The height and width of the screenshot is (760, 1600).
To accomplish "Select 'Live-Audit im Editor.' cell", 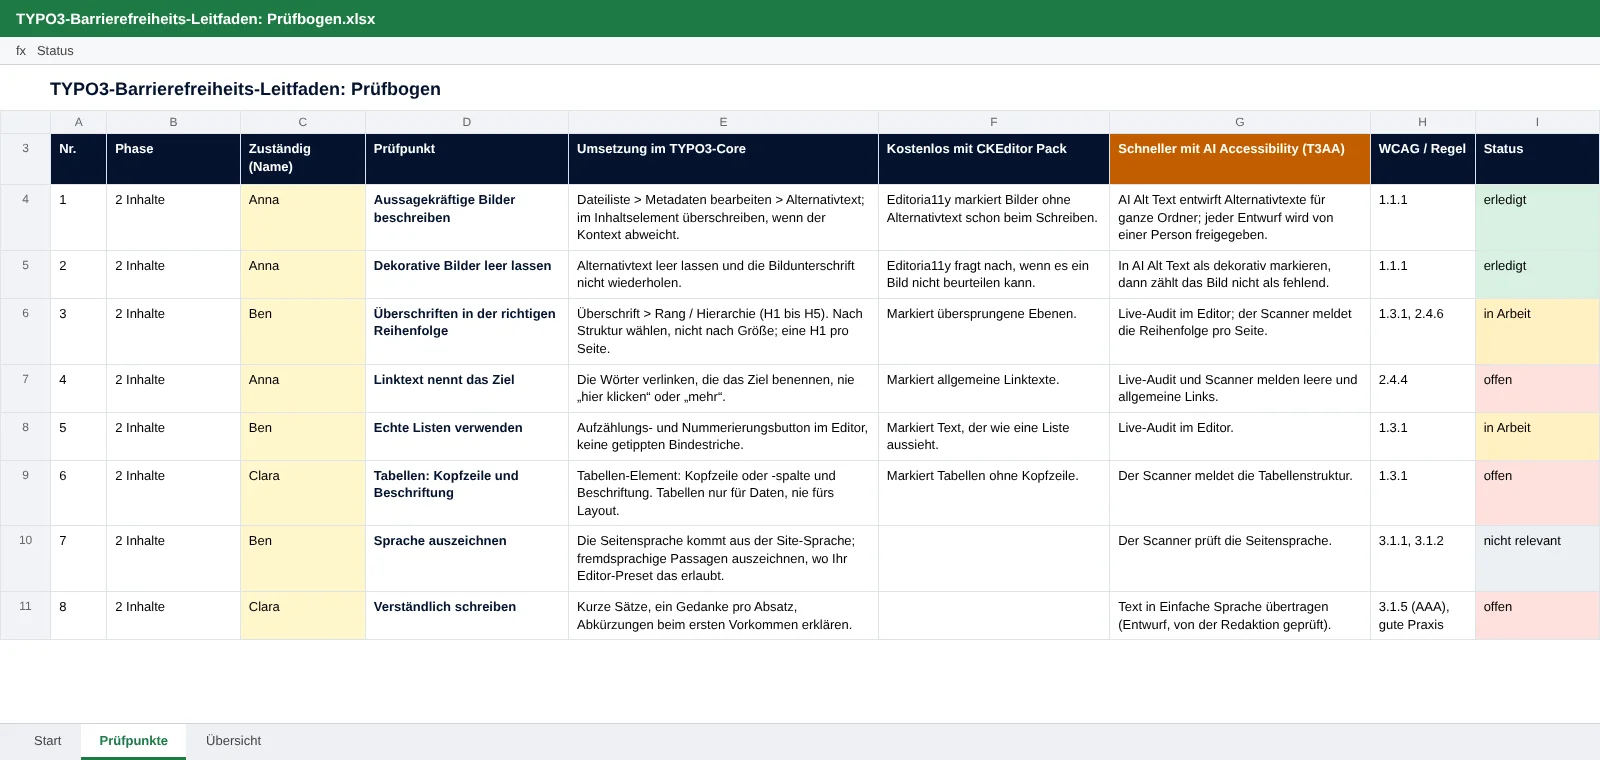I will (1239, 436).
